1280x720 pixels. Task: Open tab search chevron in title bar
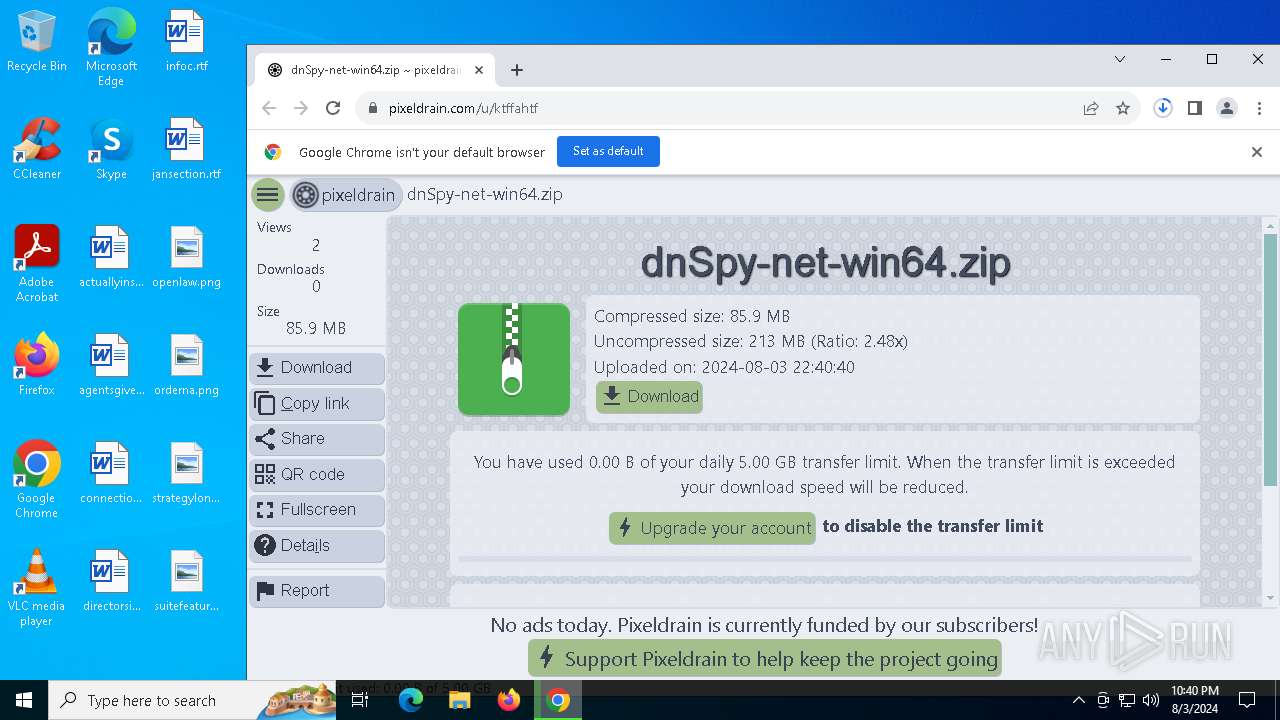point(1120,59)
